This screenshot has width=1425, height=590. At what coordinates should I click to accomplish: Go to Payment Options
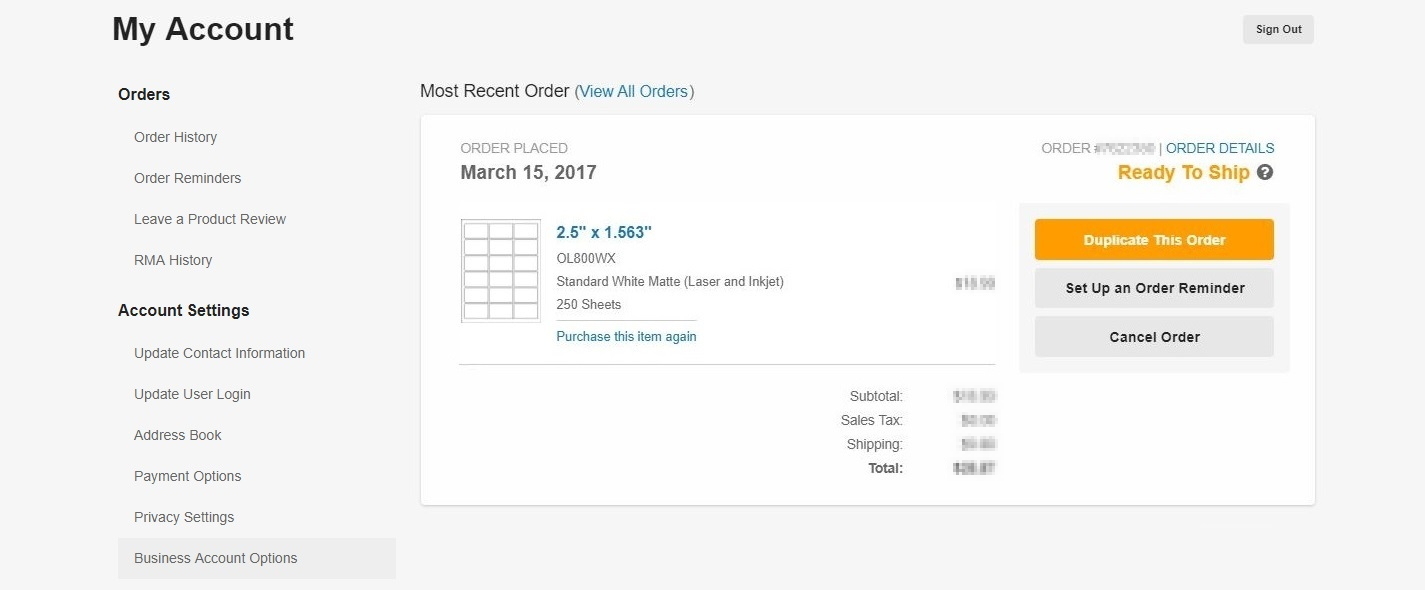coord(188,476)
